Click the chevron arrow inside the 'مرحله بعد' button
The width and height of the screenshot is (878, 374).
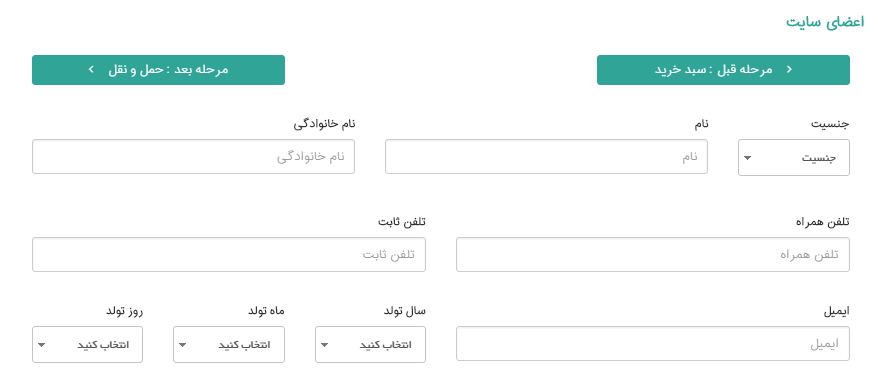coord(91,70)
